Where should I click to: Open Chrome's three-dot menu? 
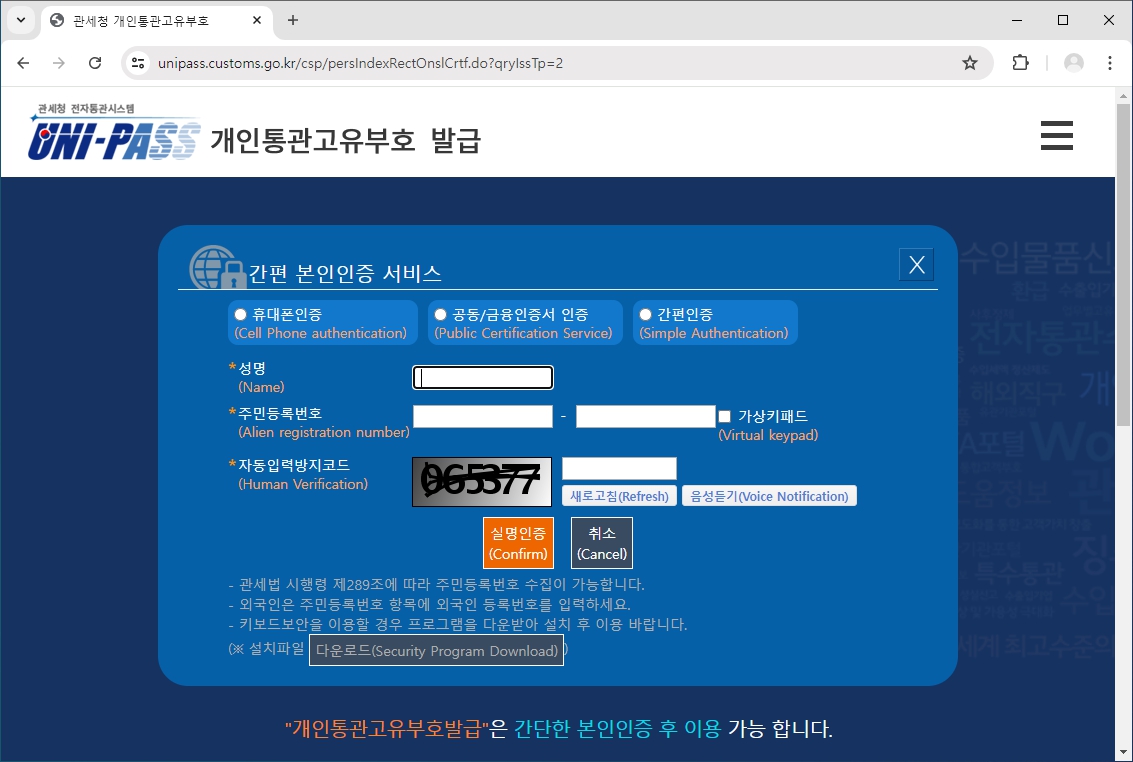[x=1110, y=62]
